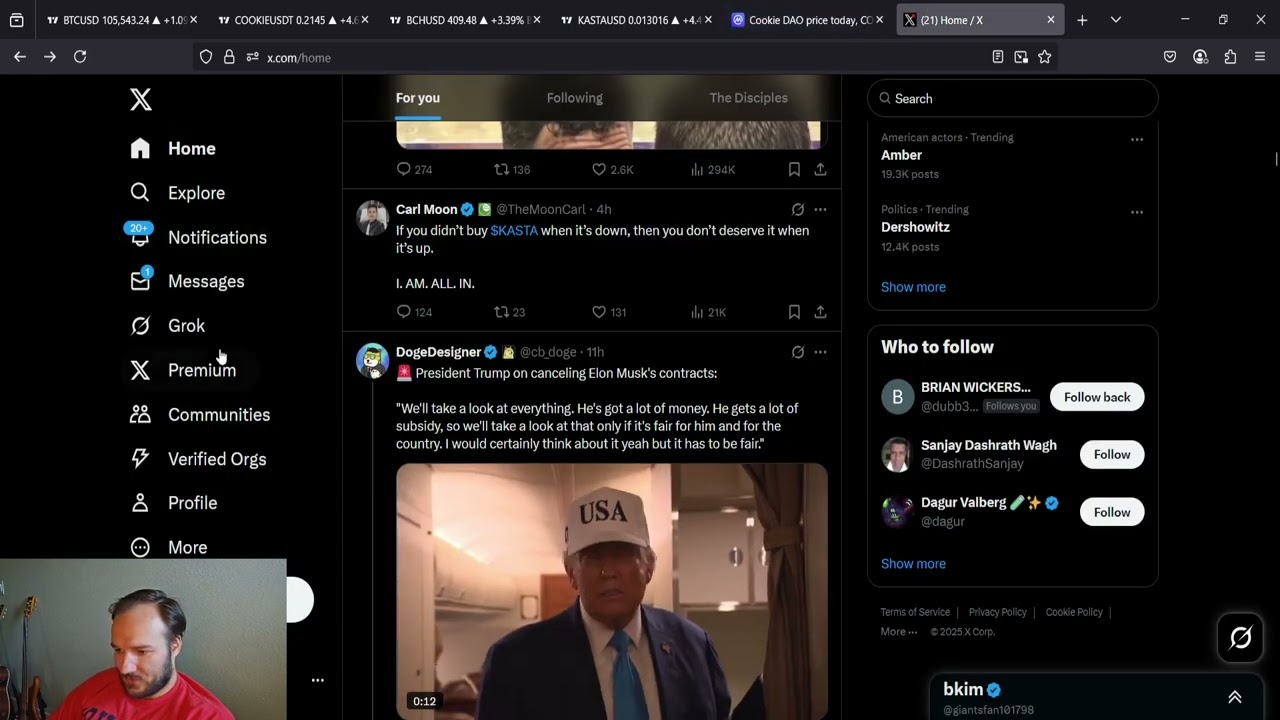Screen dimensions: 1280x720
Task: Open more options on DogeDesigner's post
Action: click(x=820, y=352)
